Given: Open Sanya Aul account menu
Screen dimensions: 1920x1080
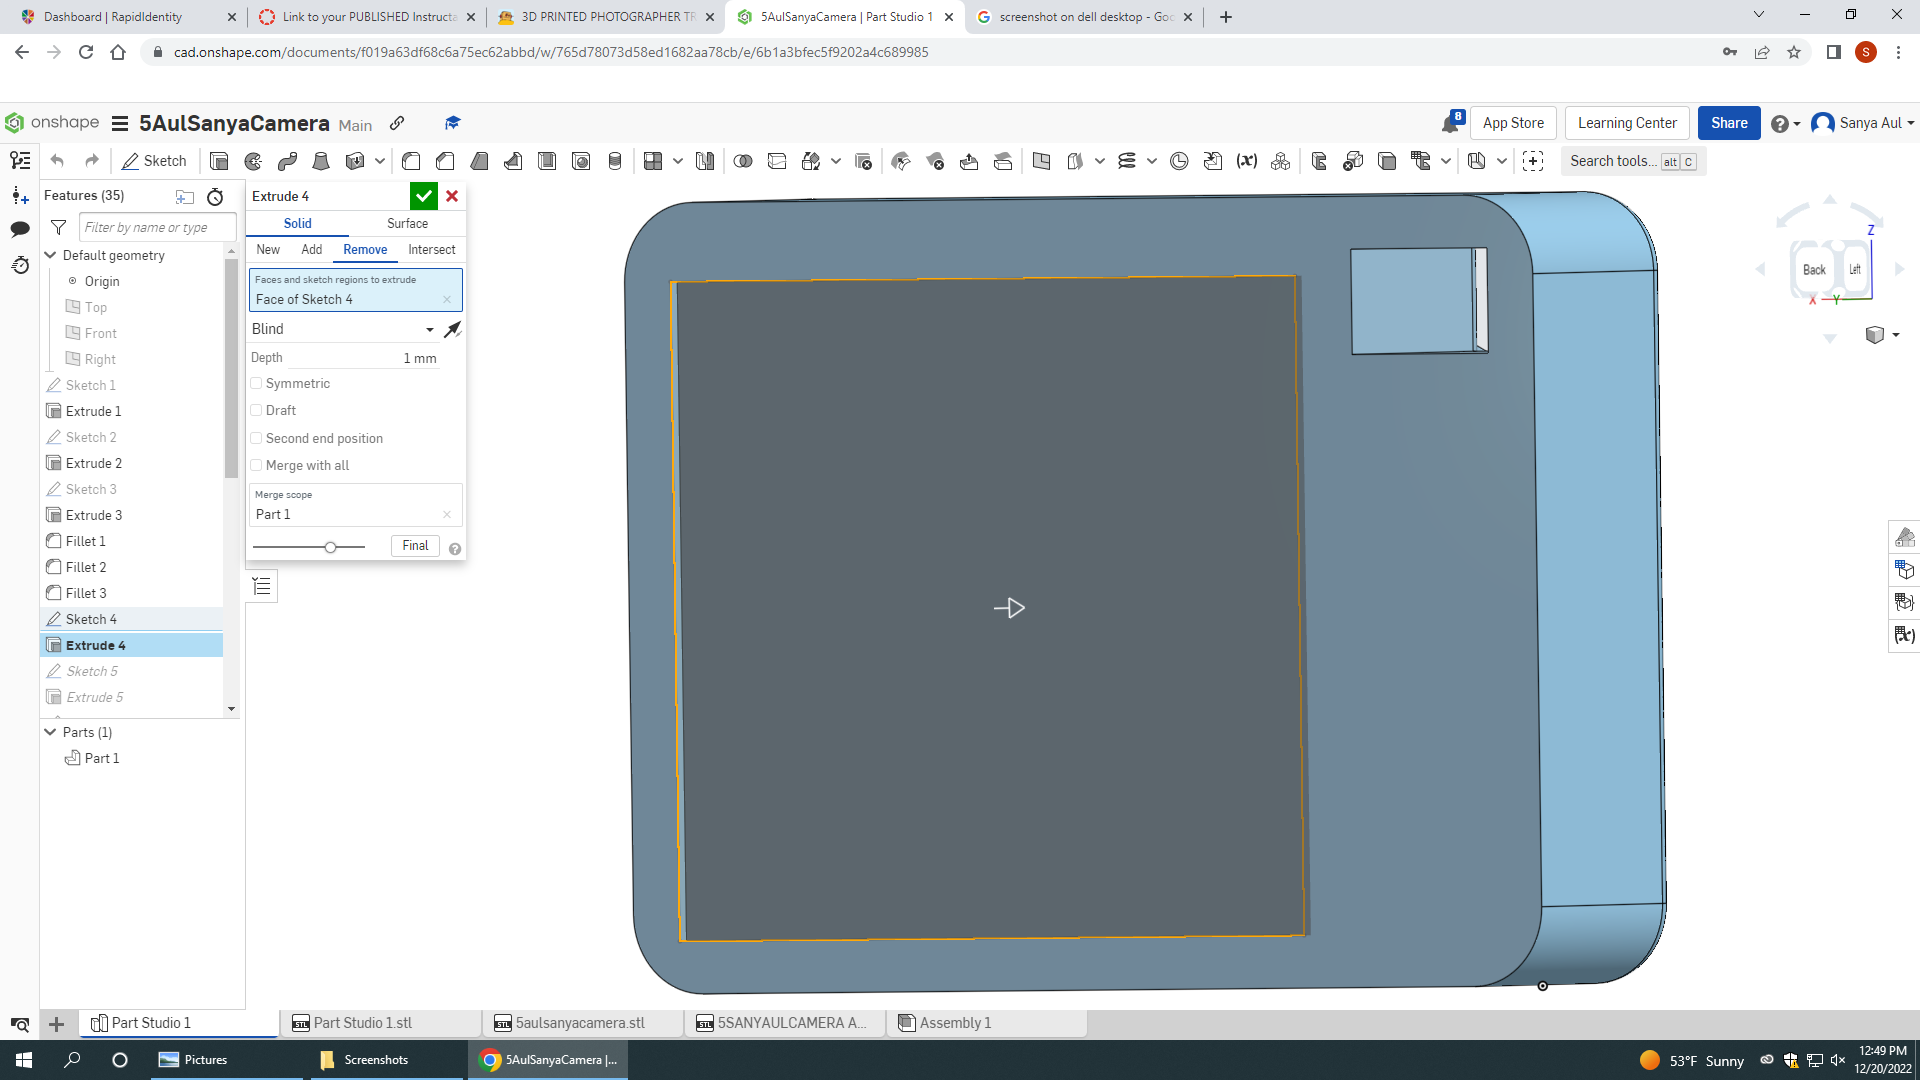Looking at the screenshot, I should pos(1863,123).
